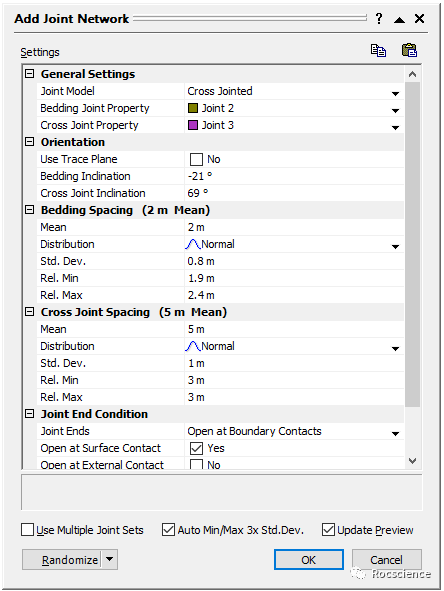The height and width of the screenshot is (591, 444).
Task: Close the Add Joint Network dialog
Action: click(x=419, y=18)
